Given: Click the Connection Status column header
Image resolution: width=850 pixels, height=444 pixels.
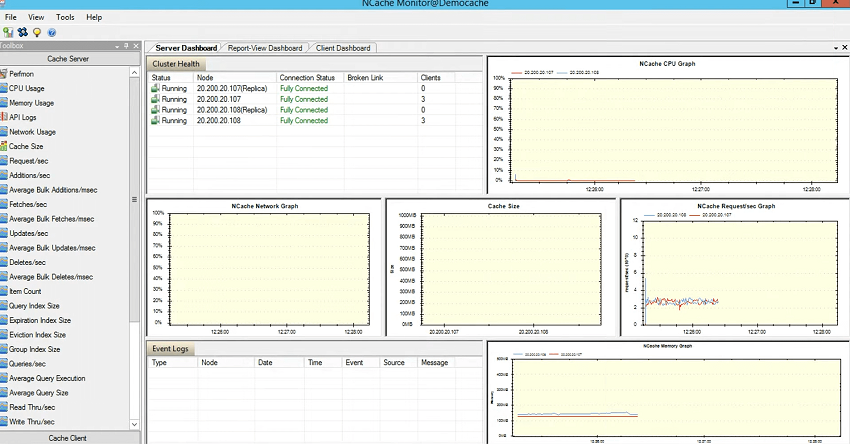Looking at the screenshot, I should 307,78.
